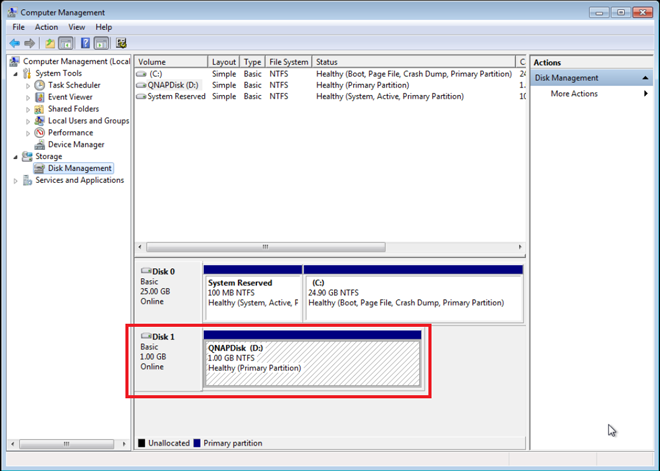
Task: Click the Device Manager icon
Action: [x=39, y=144]
